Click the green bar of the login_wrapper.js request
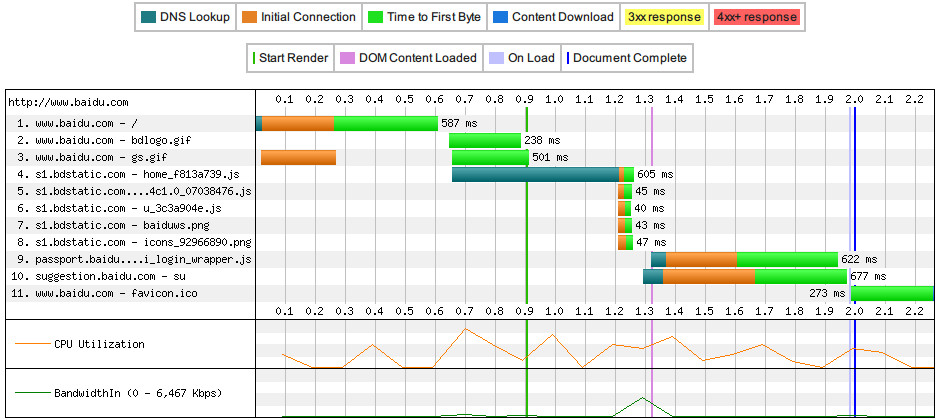Image resolution: width=938 pixels, height=420 pixels. coord(787,260)
